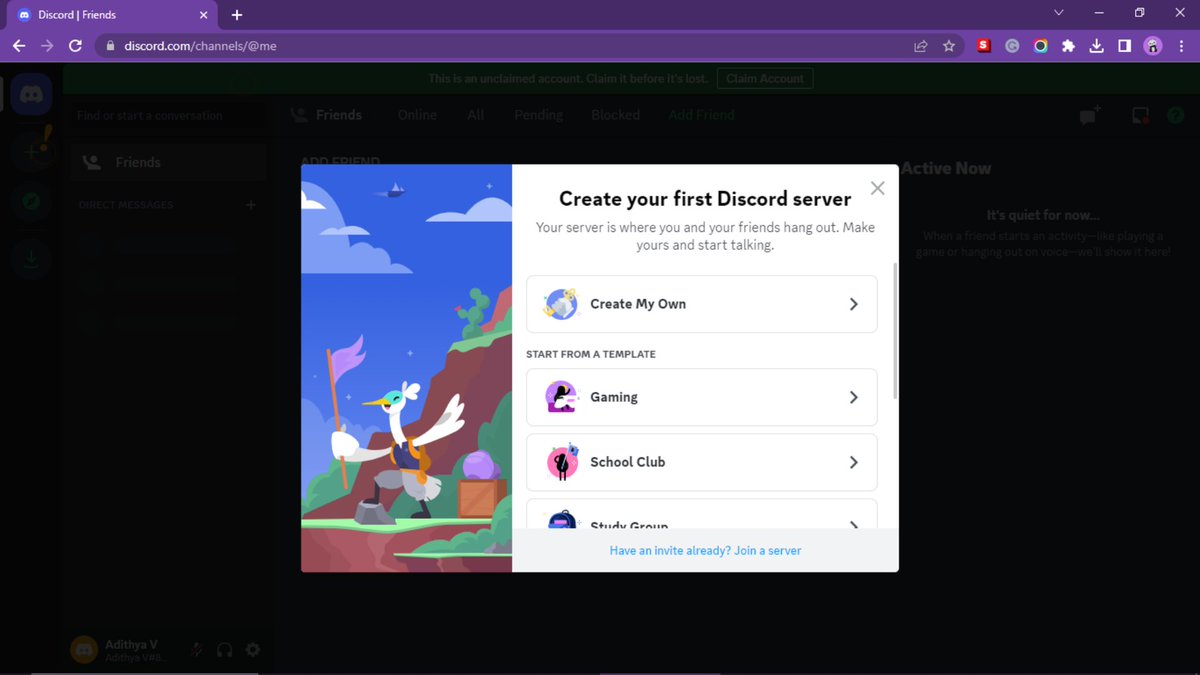Click the address bar URL
The height and width of the screenshot is (675, 1200).
pos(200,46)
